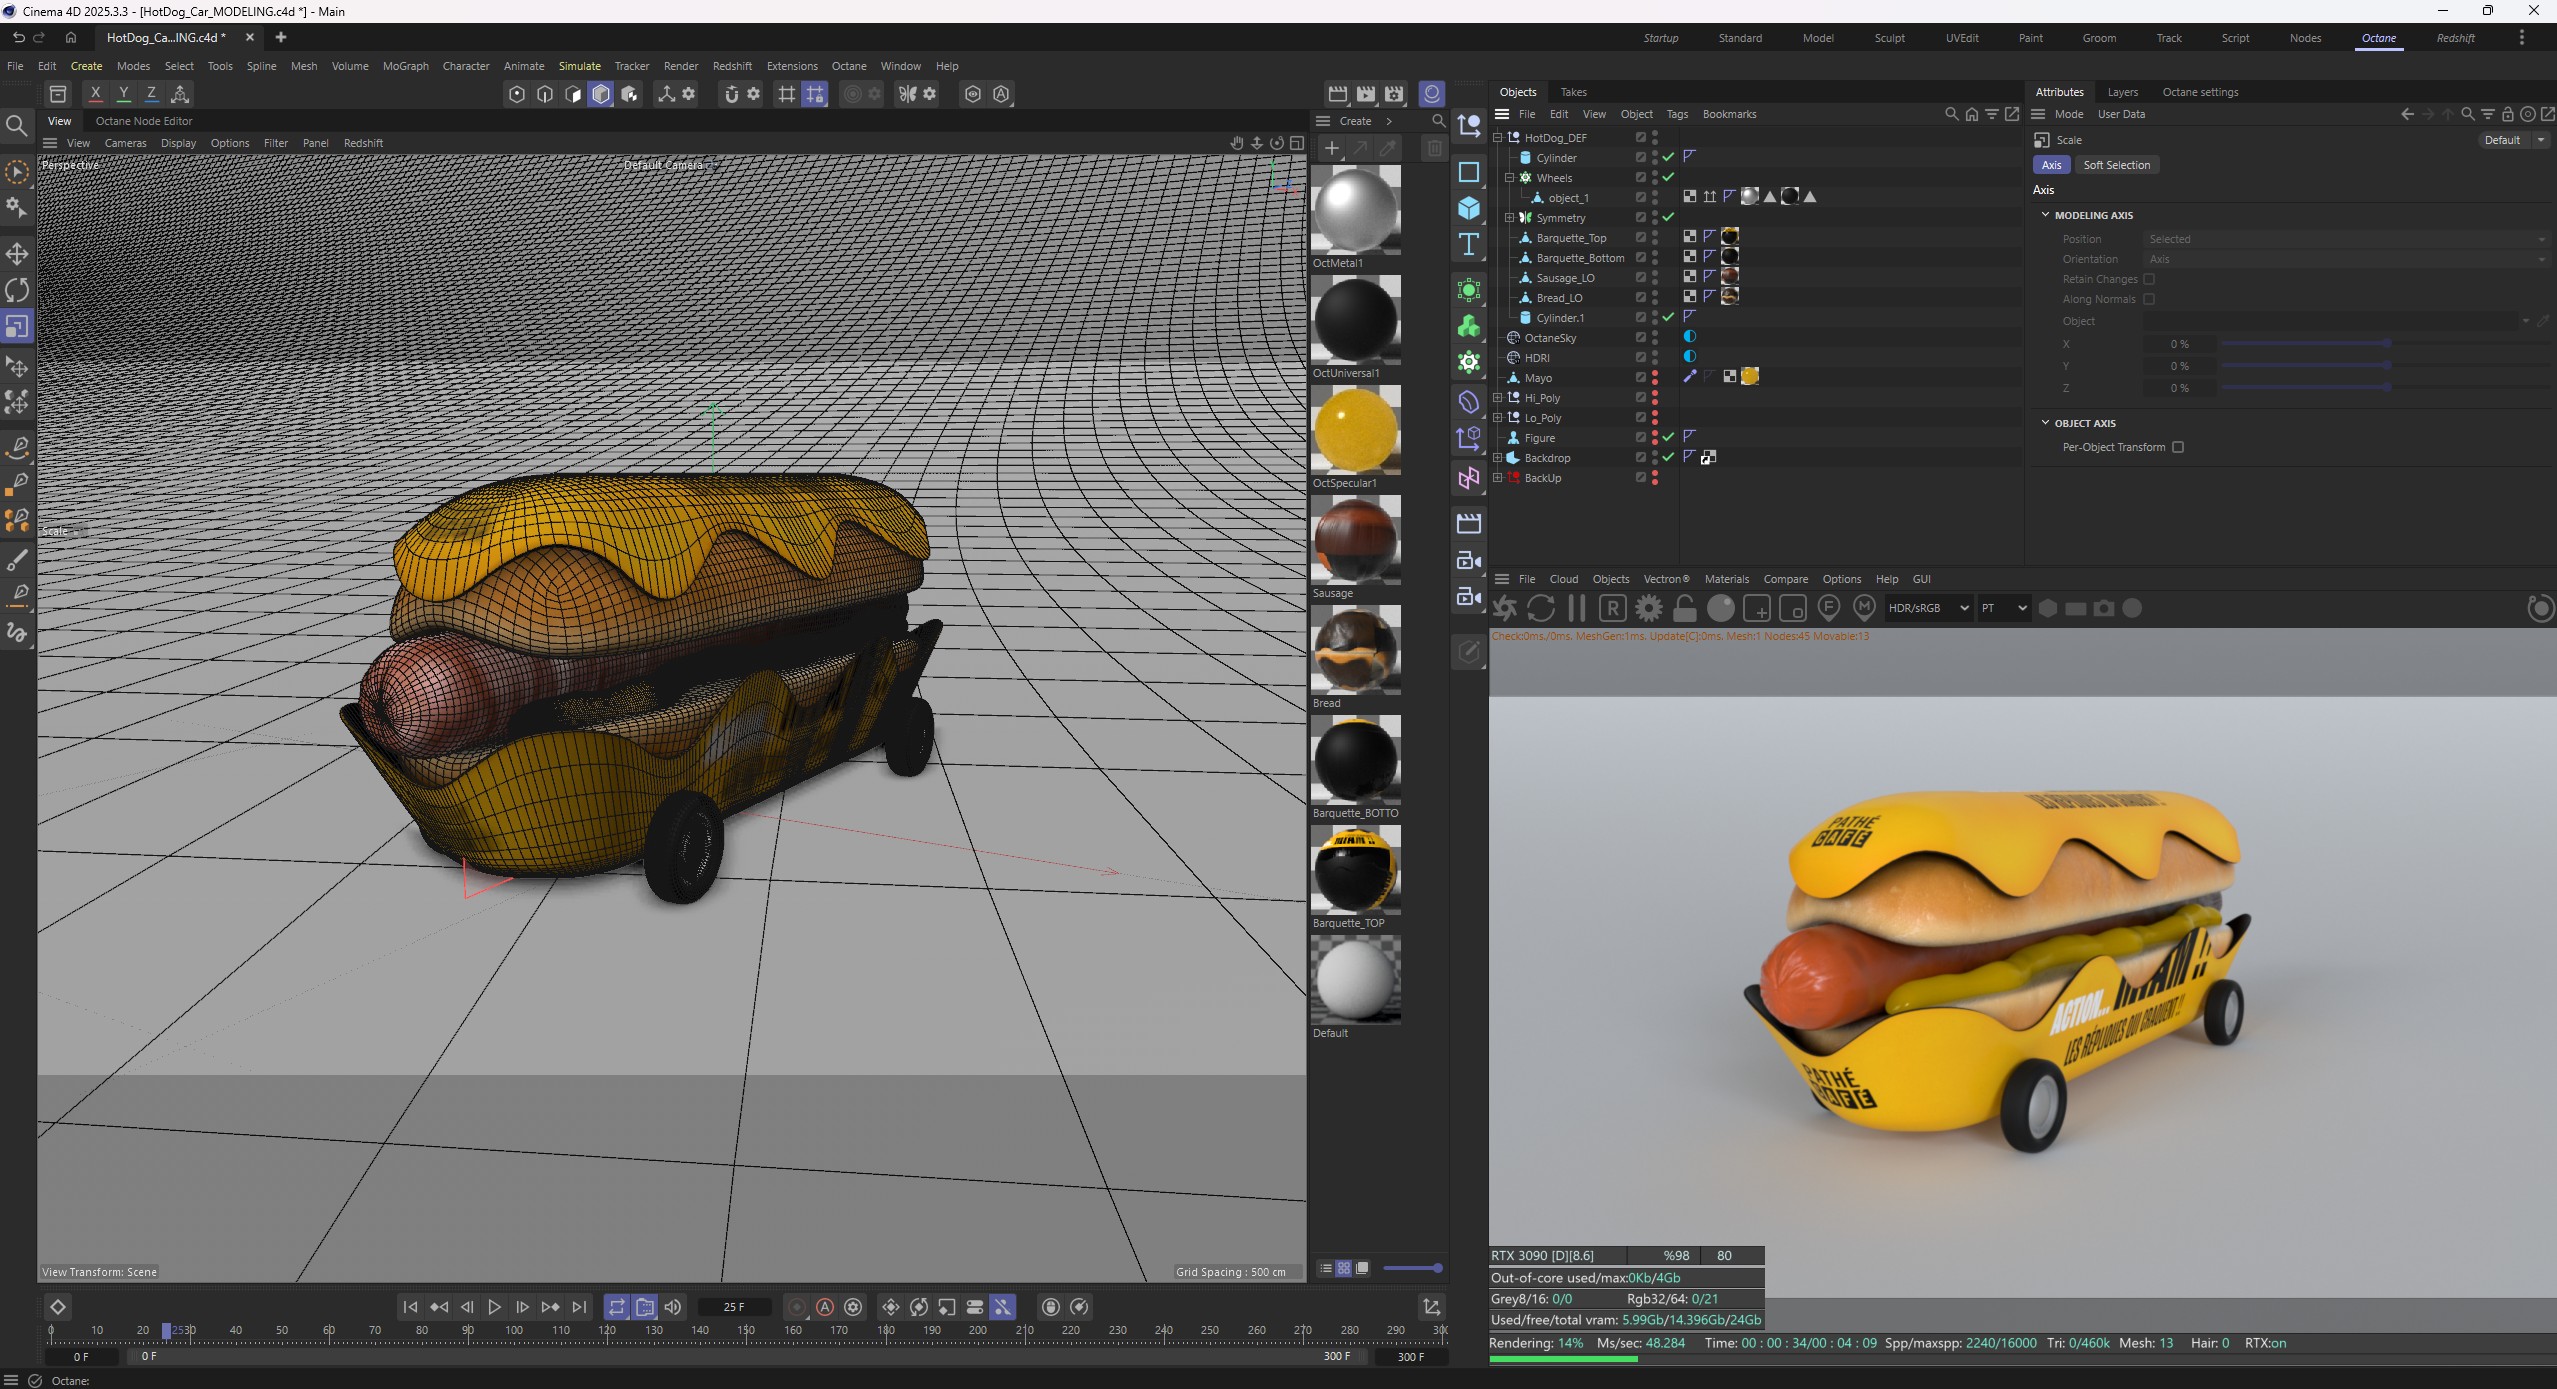Toggle X axis lock in toolbar
This screenshot has width=2557, height=1389.
[x=95, y=93]
